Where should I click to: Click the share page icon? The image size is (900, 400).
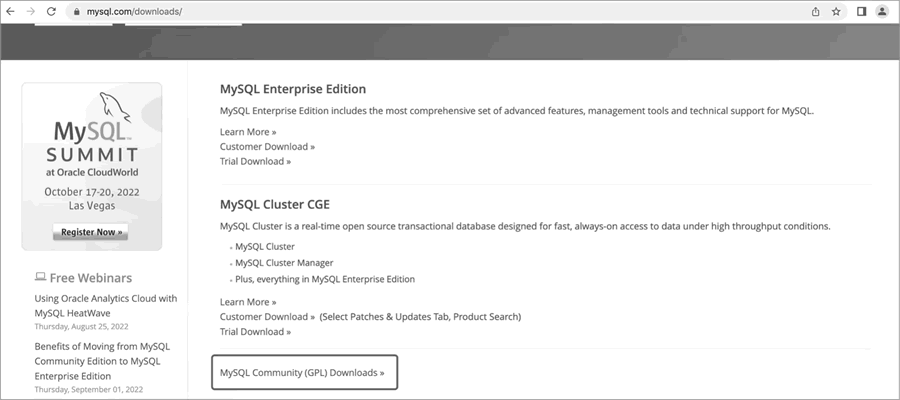click(816, 11)
